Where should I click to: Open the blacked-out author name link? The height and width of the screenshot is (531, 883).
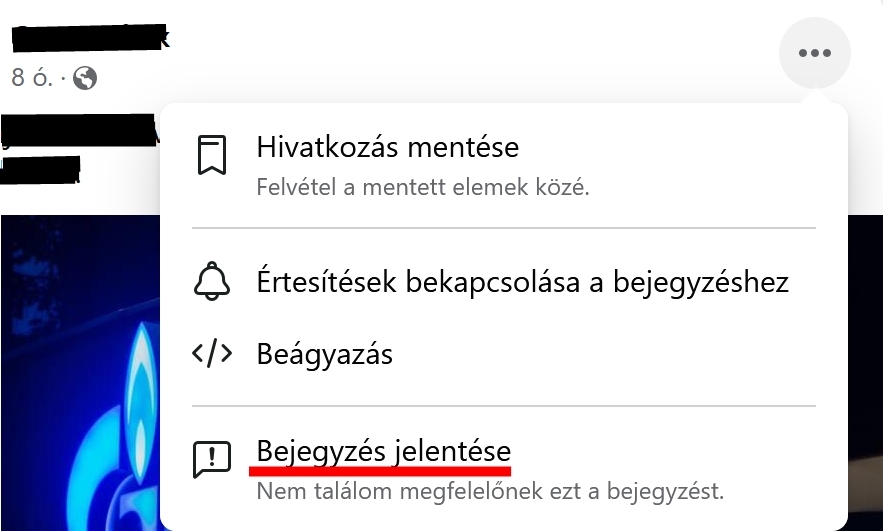90,37
